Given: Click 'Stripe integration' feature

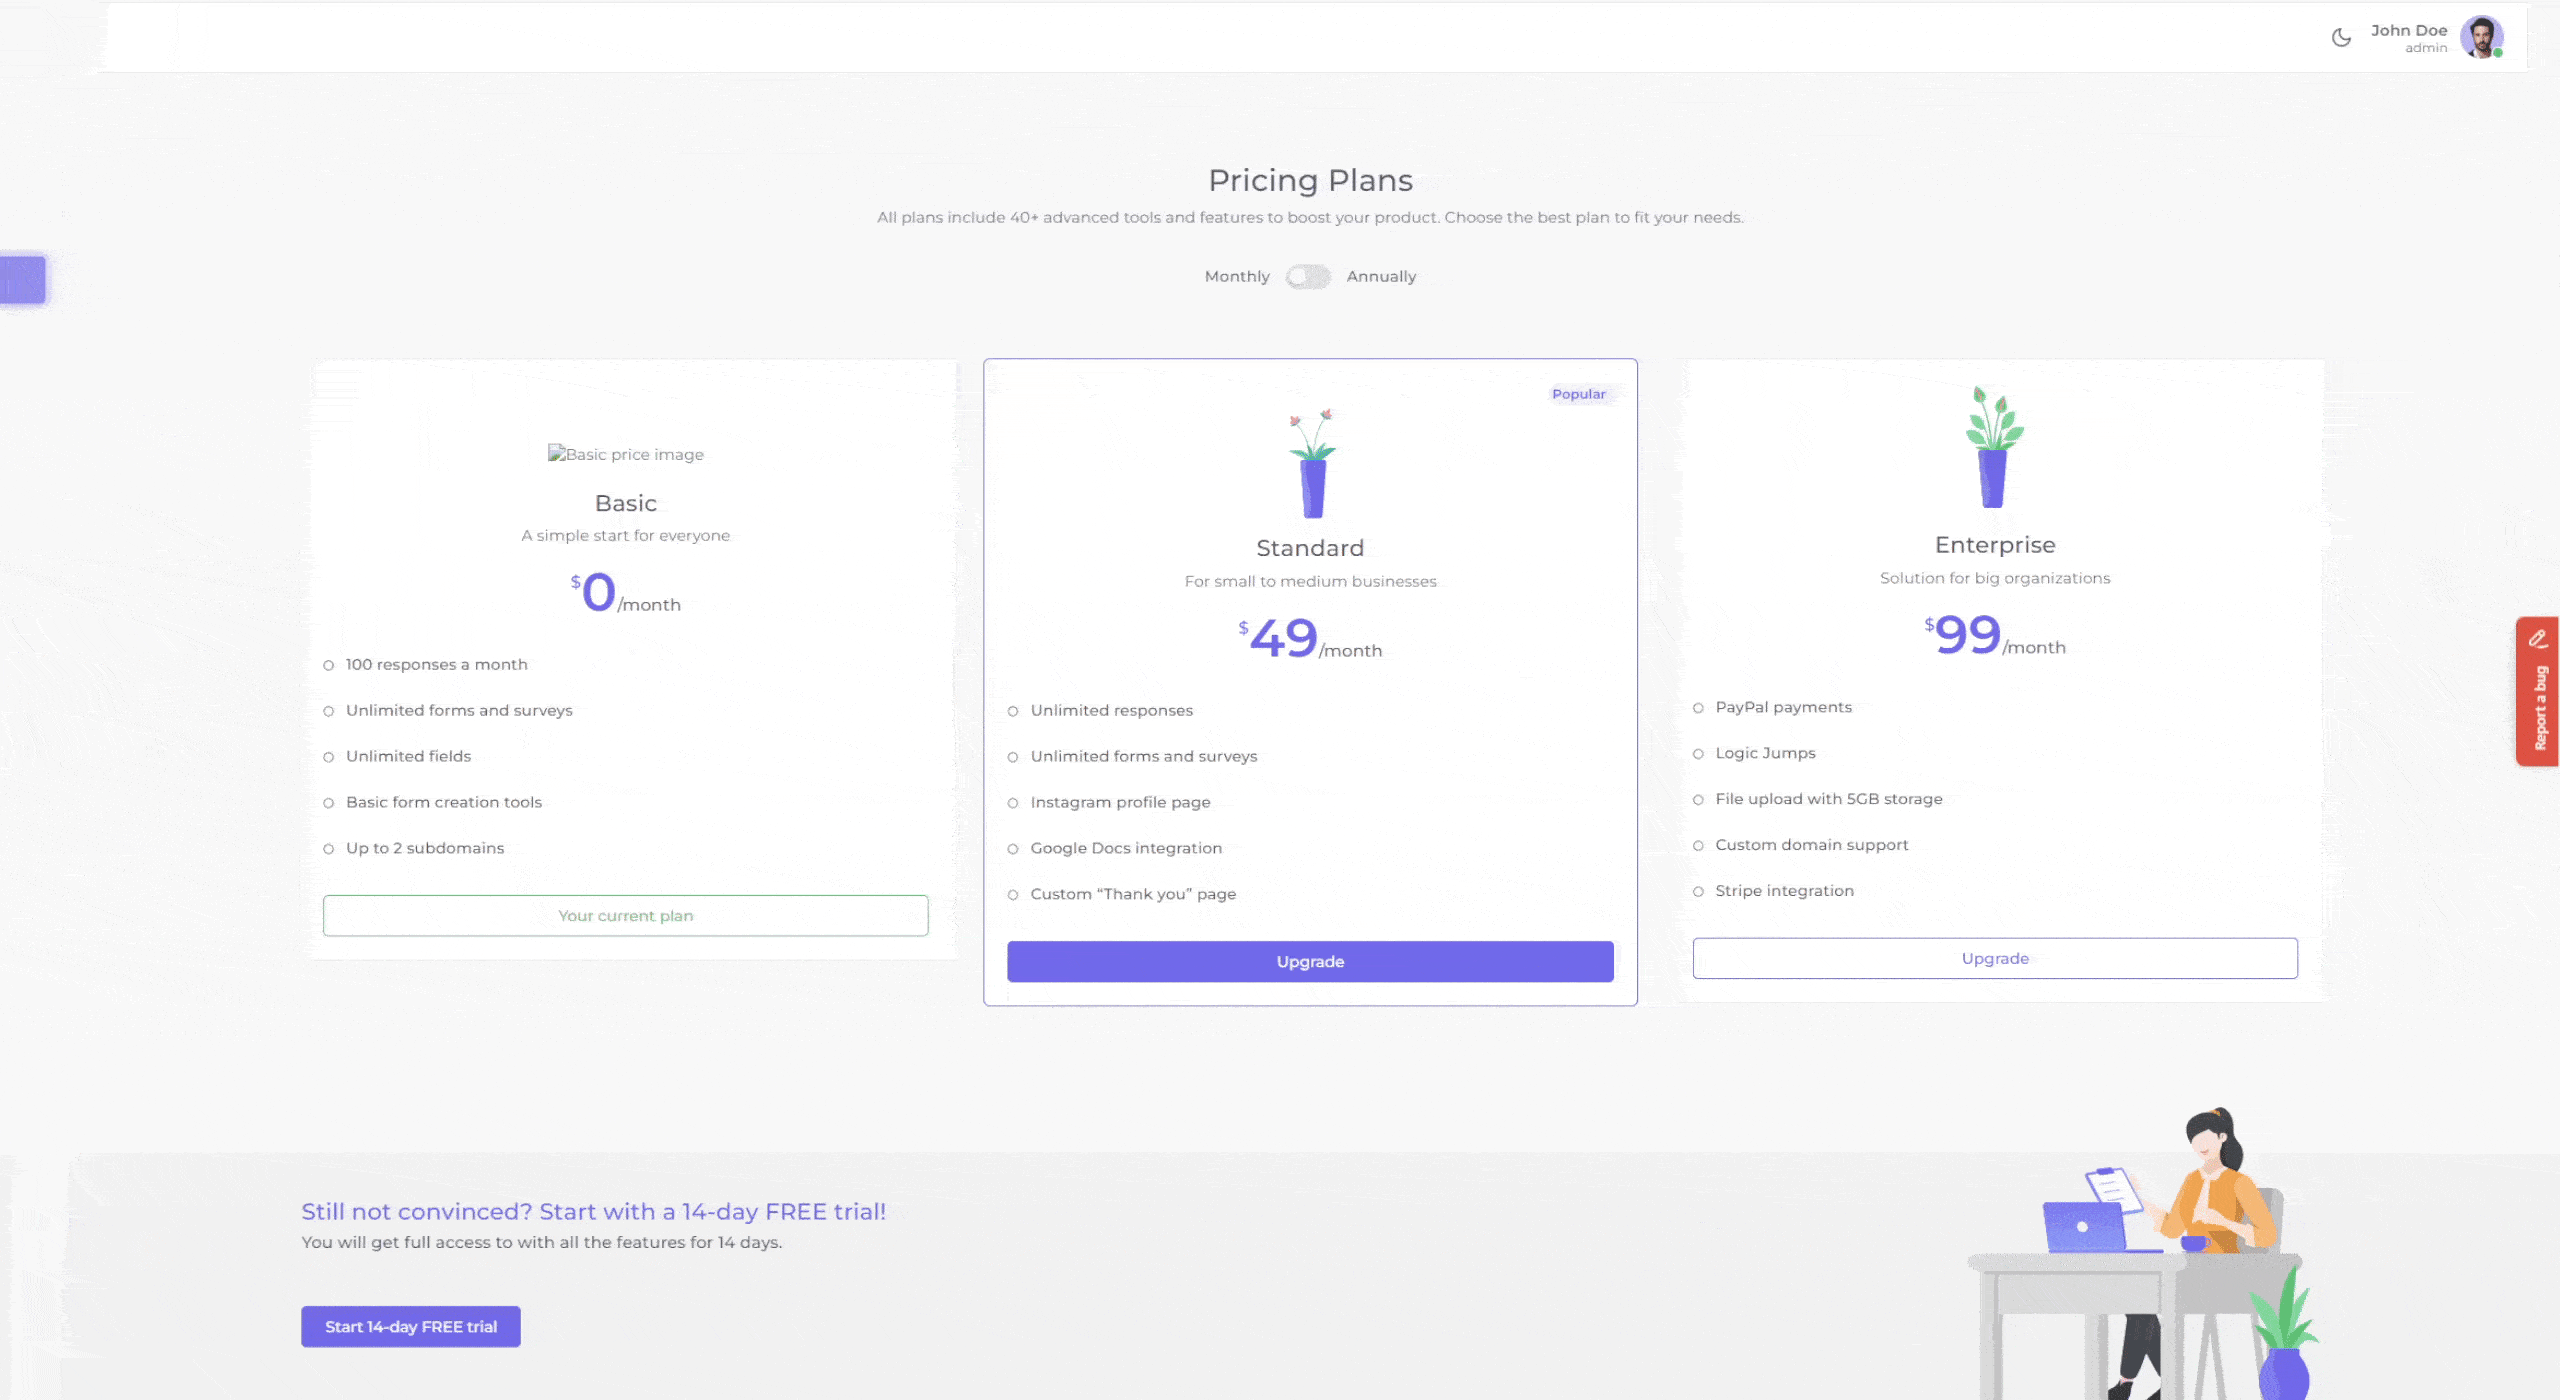Looking at the screenshot, I should [1784, 892].
